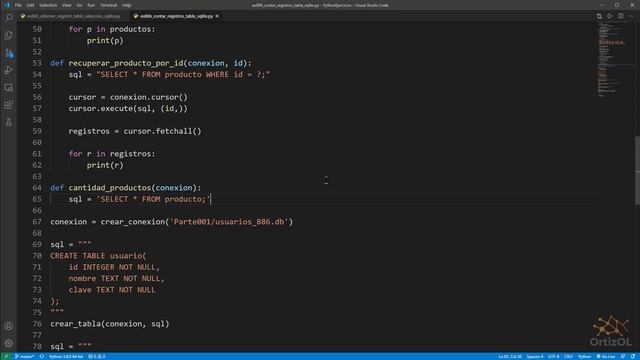Open the Testing flask icon view
The height and width of the screenshot is (360, 640).
[9, 122]
